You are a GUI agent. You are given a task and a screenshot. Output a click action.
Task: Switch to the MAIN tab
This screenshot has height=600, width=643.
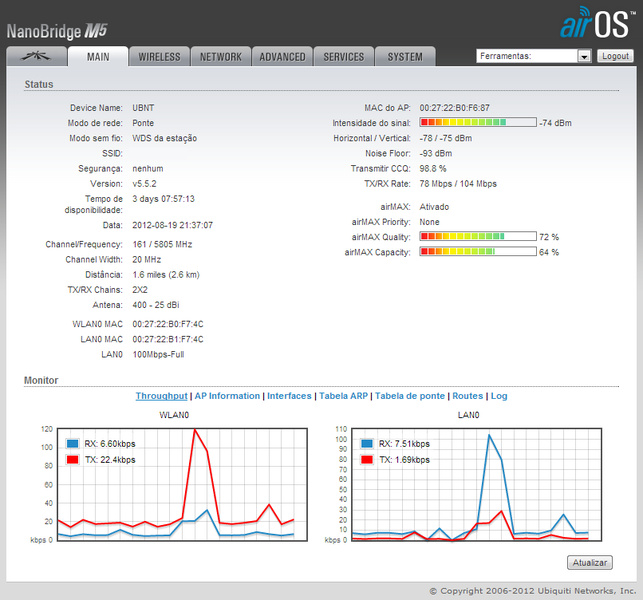click(98, 56)
